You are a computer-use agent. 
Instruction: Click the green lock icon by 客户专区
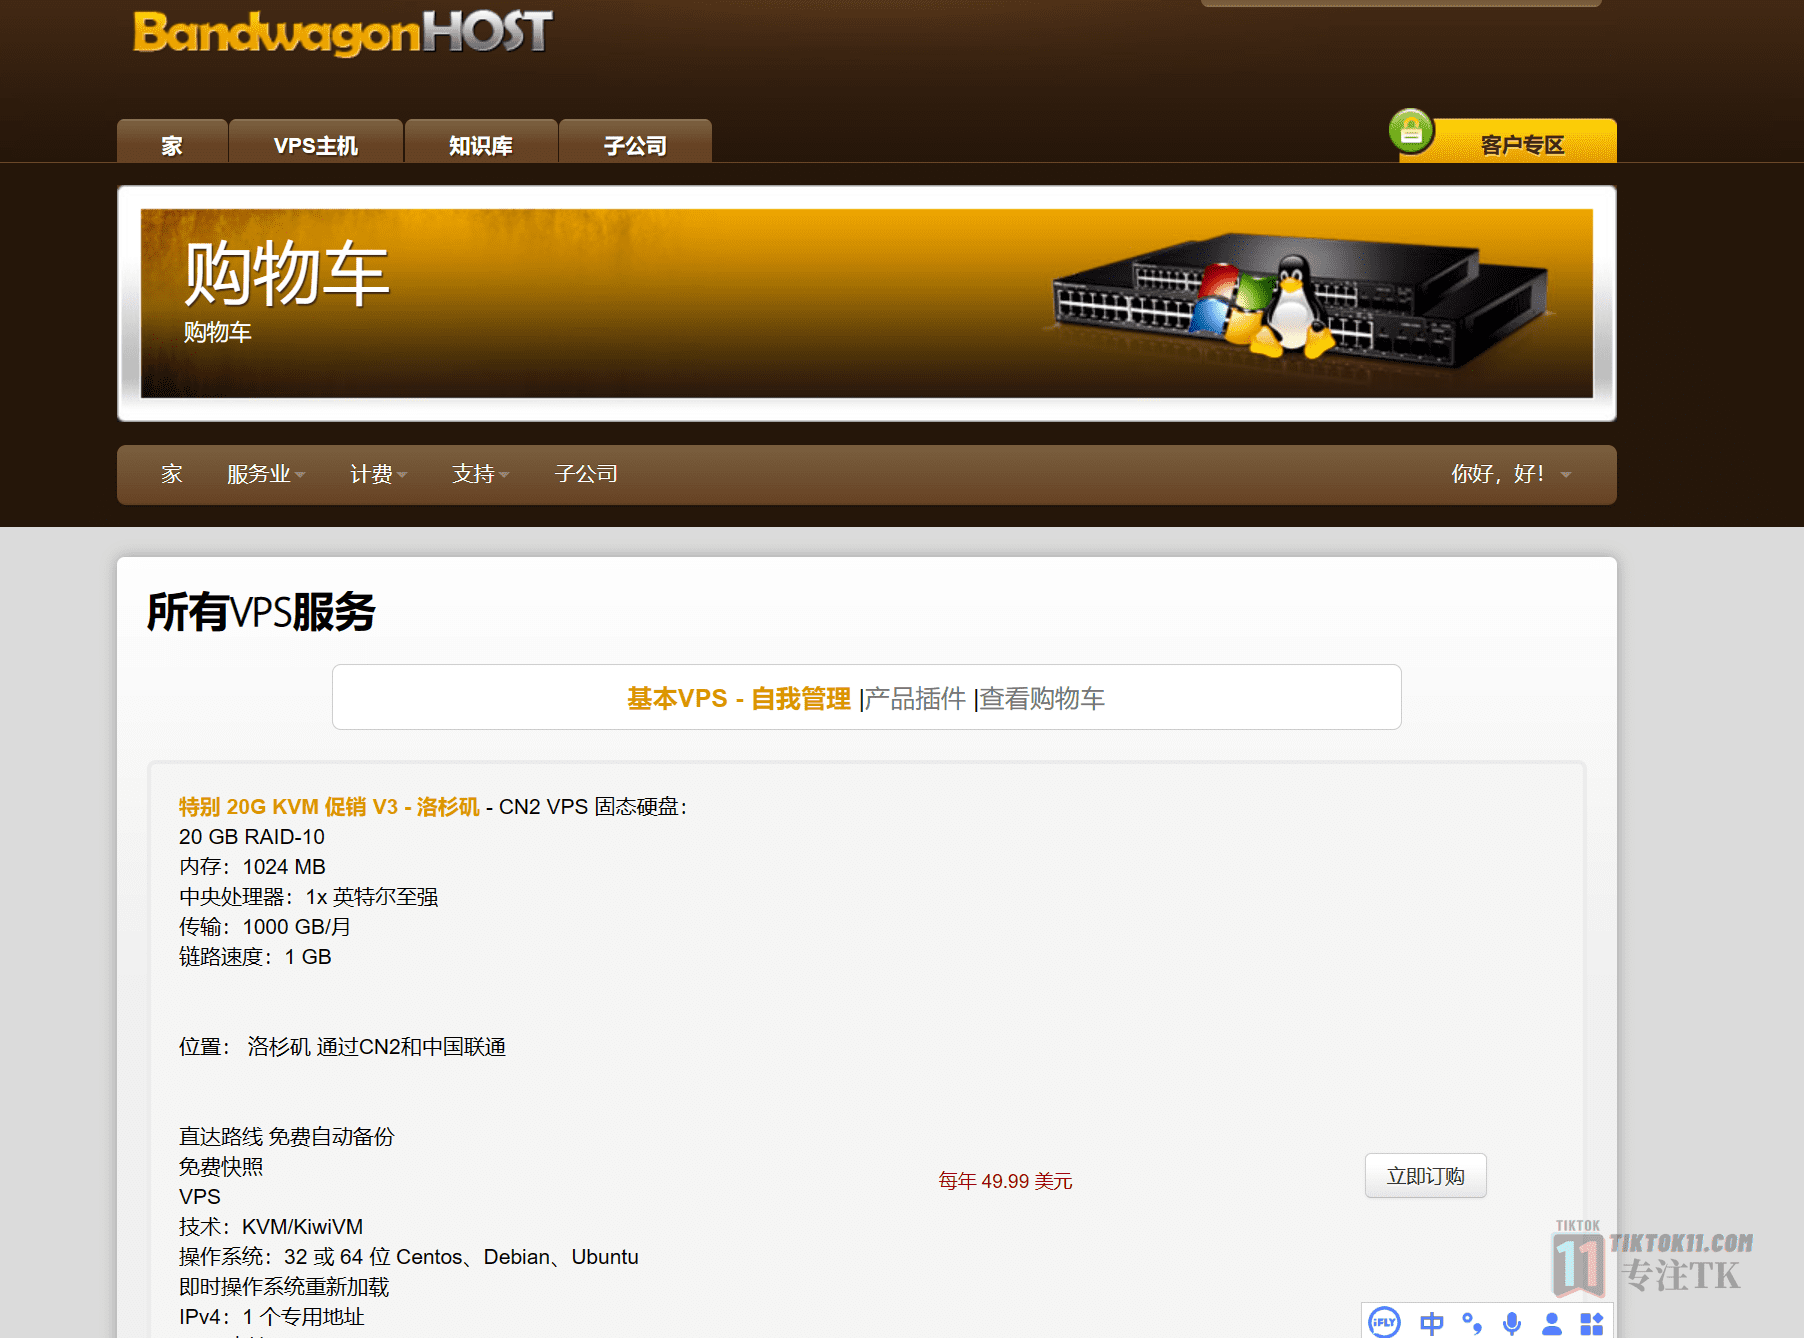1411,131
